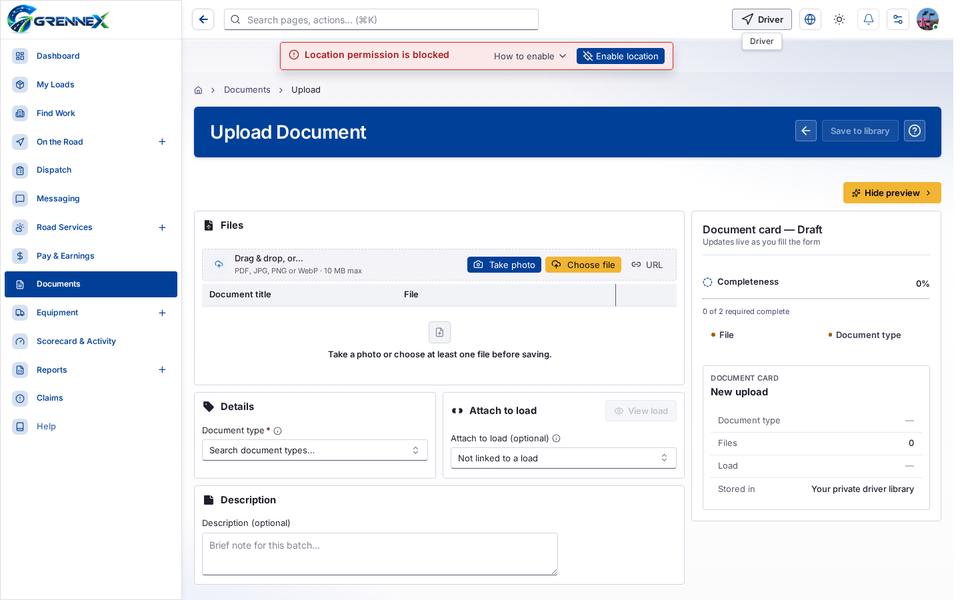Expand the Equipment submenu
The width and height of the screenshot is (960, 600).
(162, 313)
